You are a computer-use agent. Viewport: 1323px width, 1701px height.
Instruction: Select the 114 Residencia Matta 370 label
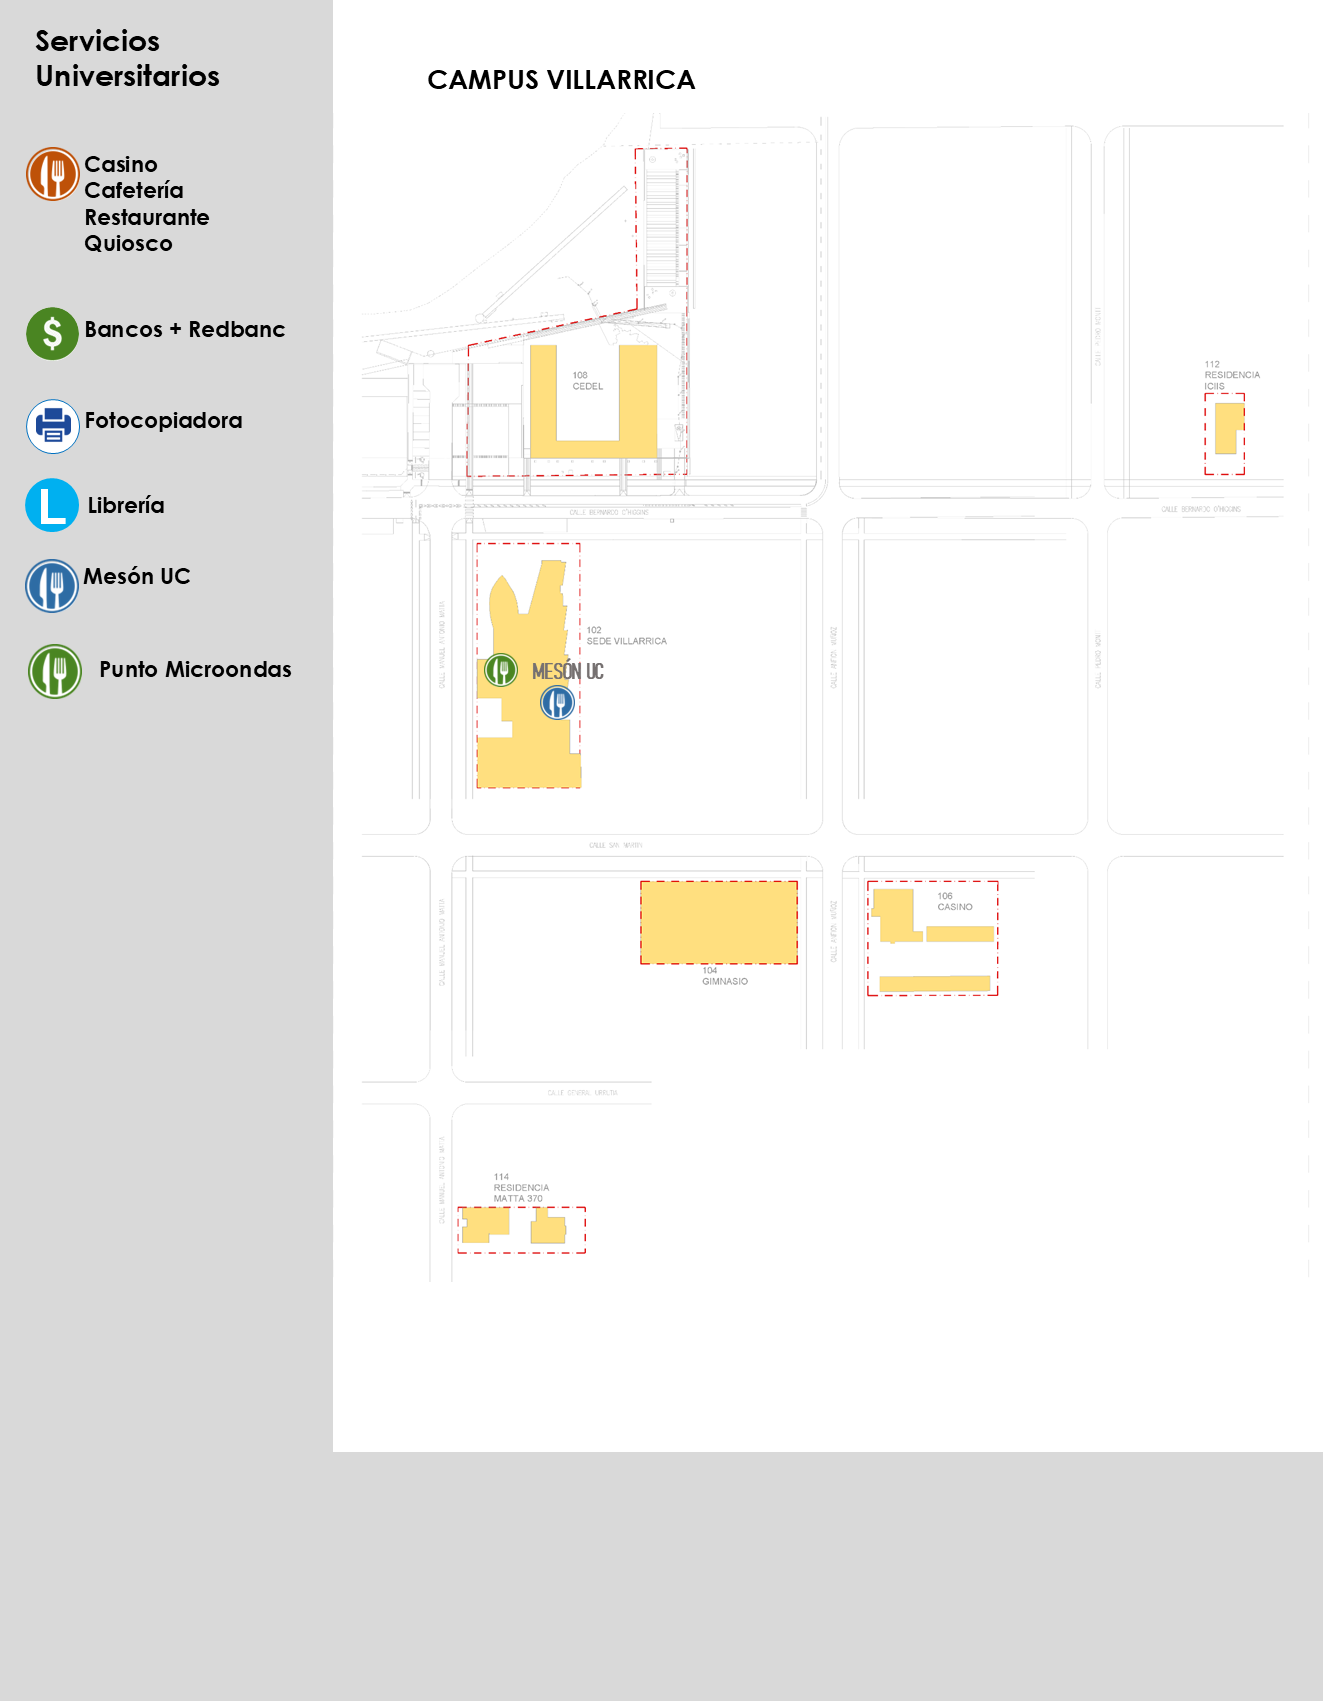[520, 1188]
